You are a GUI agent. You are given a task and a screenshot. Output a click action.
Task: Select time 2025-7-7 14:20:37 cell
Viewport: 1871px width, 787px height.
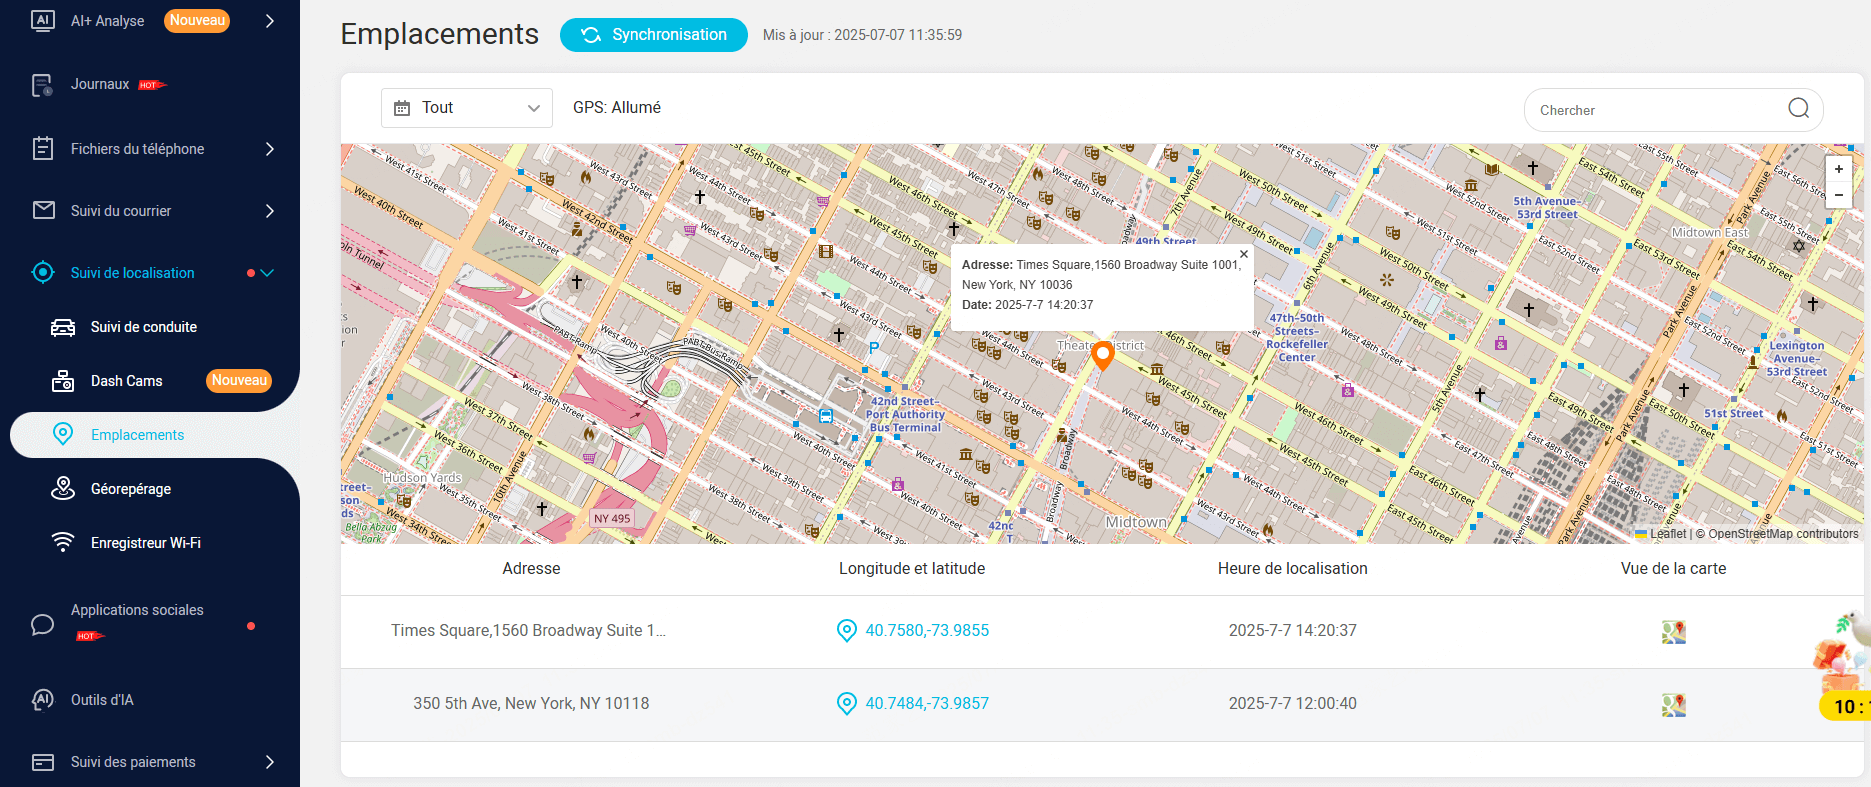pyautogui.click(x=1293, y=631)
